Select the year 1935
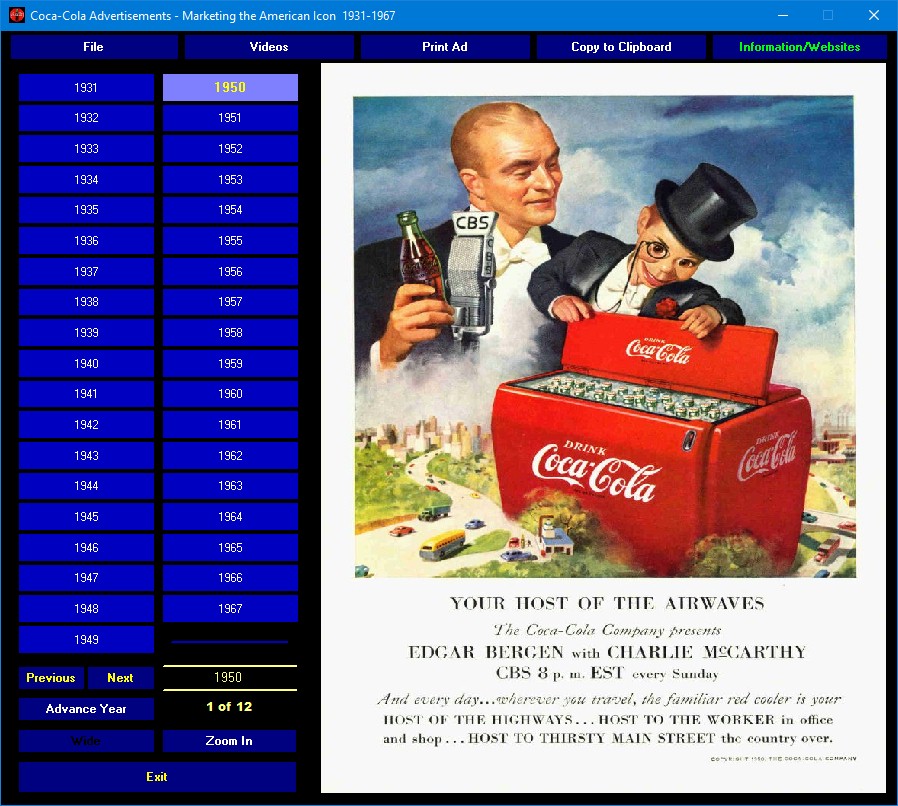The width and height of the screenshot is (898, 806). [x=86, y=210]
